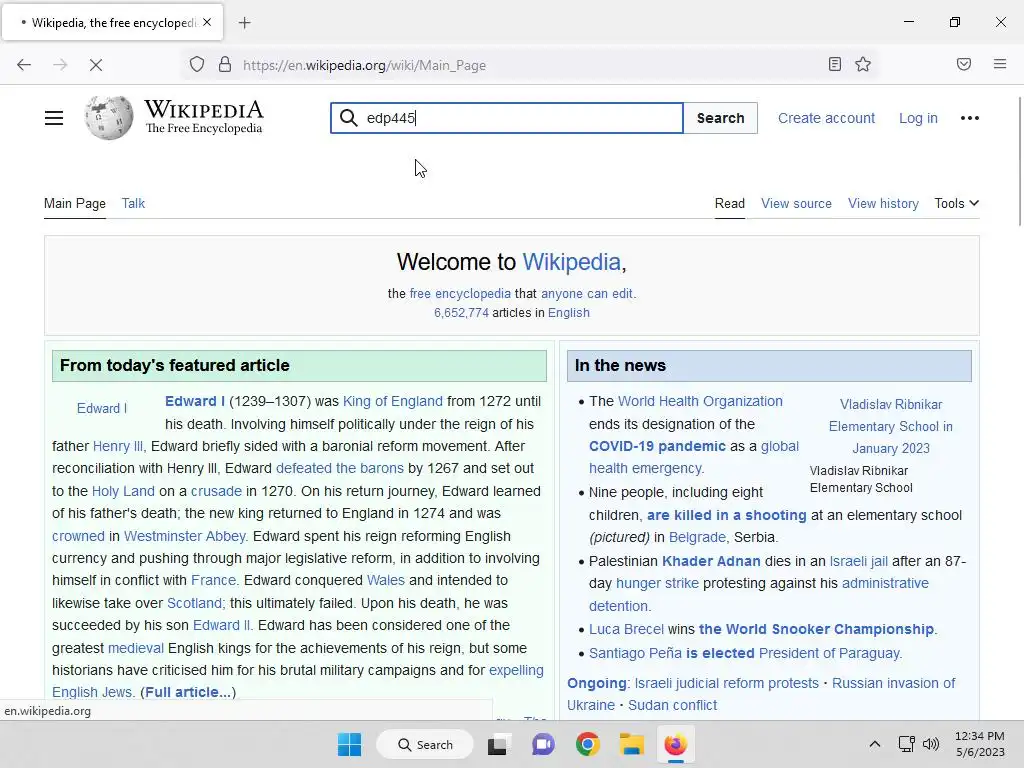The height and width of the screenshot is (768, 1024).
Task: Launch the chat app from the taskbar
Action: (x=543, y=744)
